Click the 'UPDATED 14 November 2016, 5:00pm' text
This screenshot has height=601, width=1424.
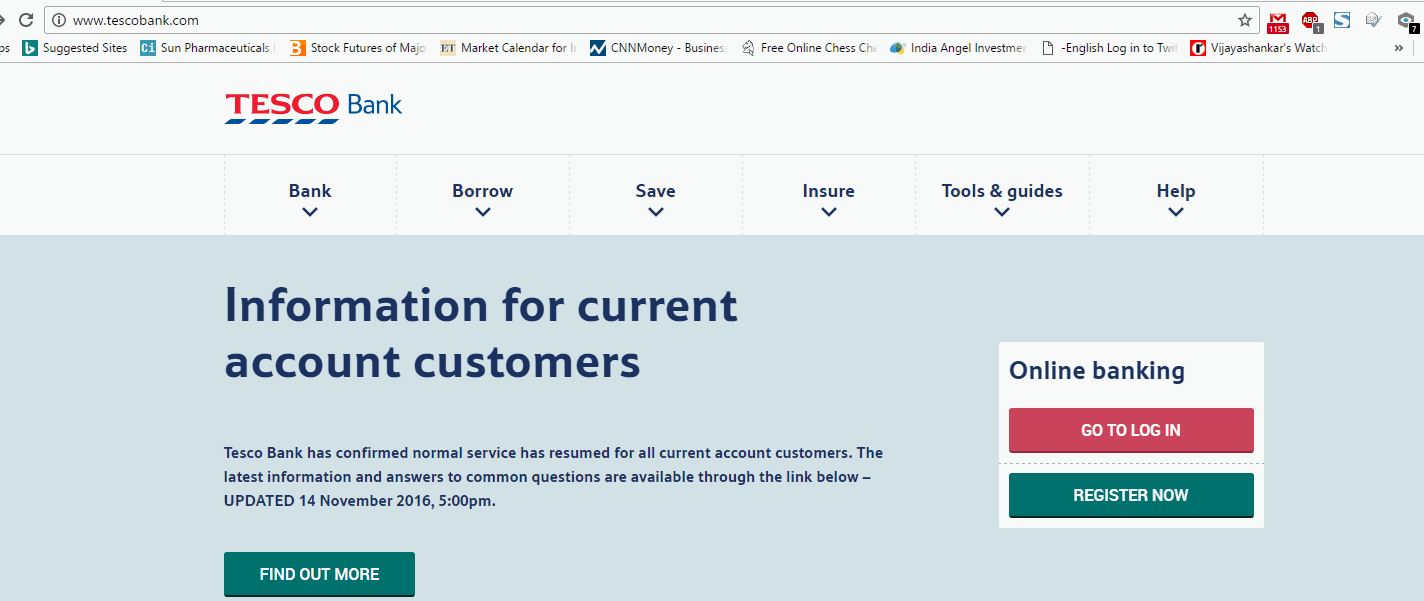pyautogui.click(x=358, y=501)
